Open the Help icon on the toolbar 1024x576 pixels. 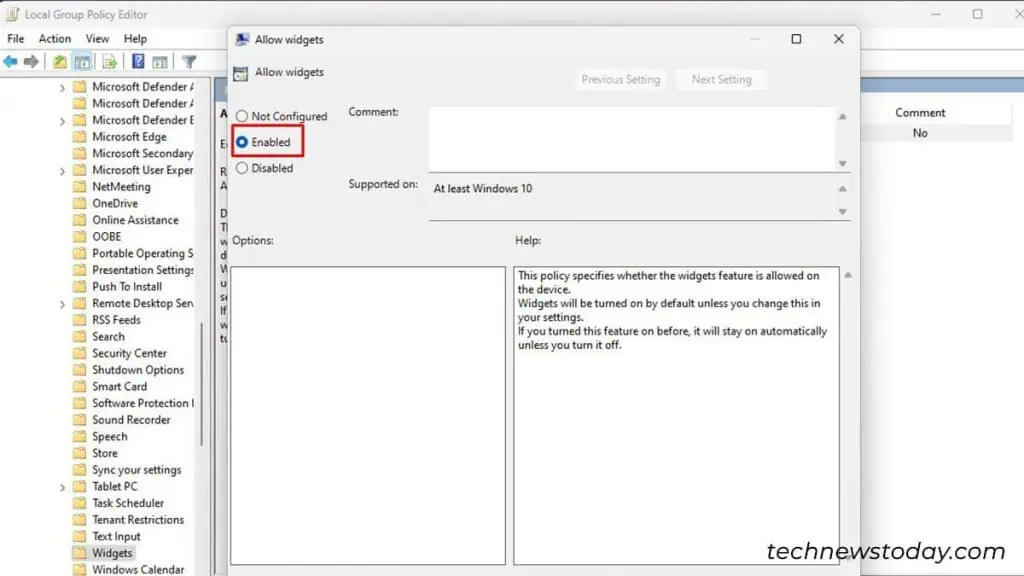tap(137, 61)
